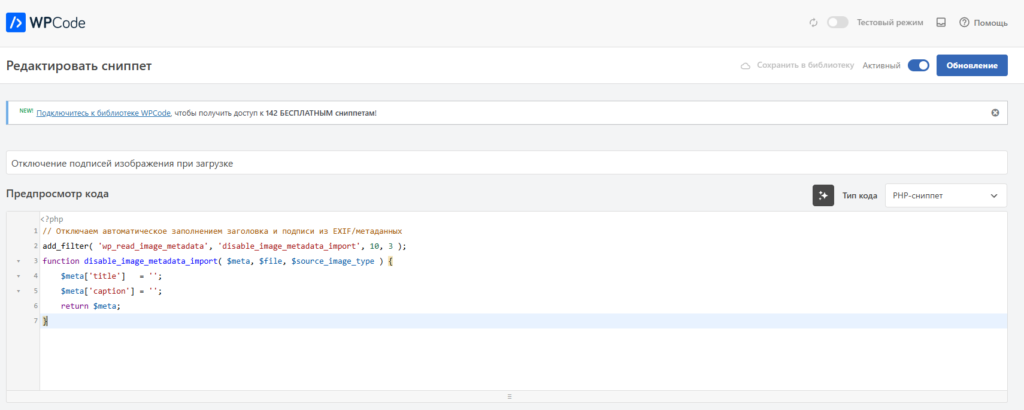
Task: Click the WPCode logo
Action: 46,23
